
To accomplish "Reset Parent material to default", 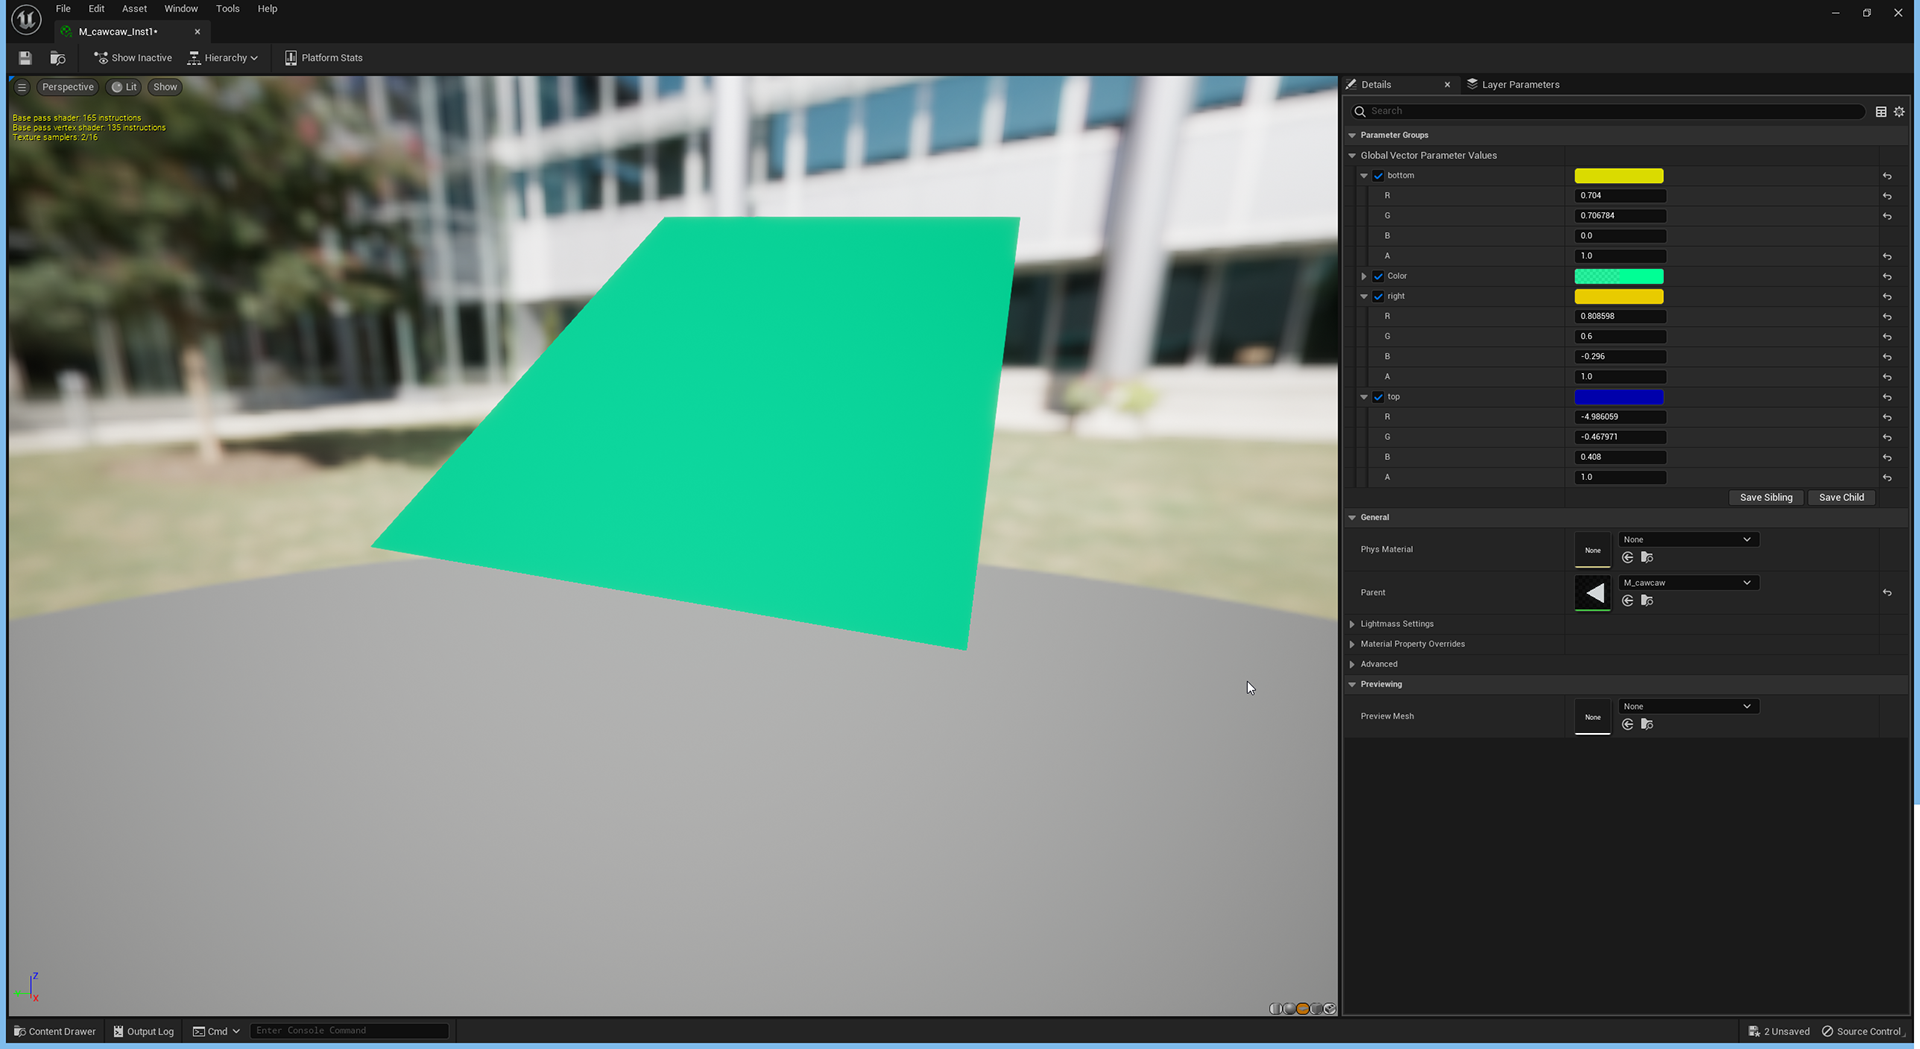I will [1887, 593].
